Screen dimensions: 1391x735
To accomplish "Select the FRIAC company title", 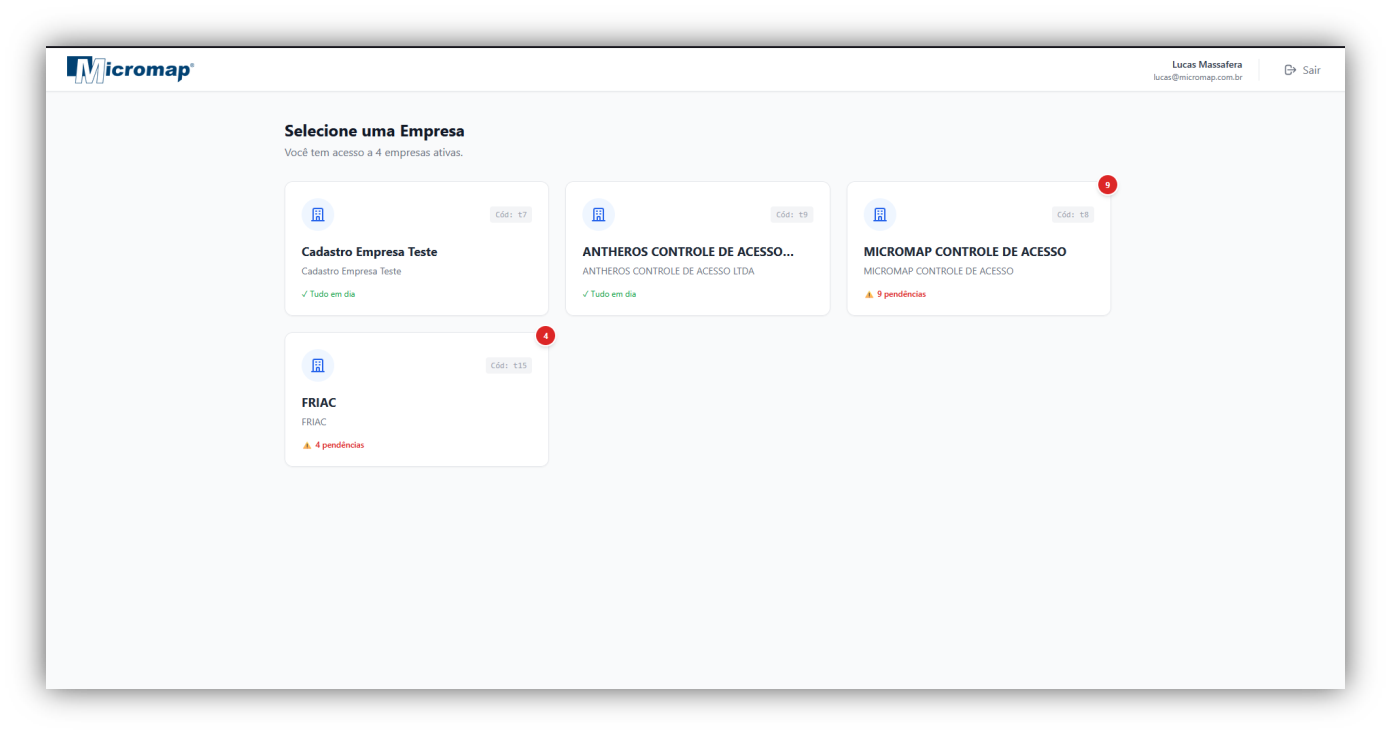I will pyautogui.click(x=319, y=403).
